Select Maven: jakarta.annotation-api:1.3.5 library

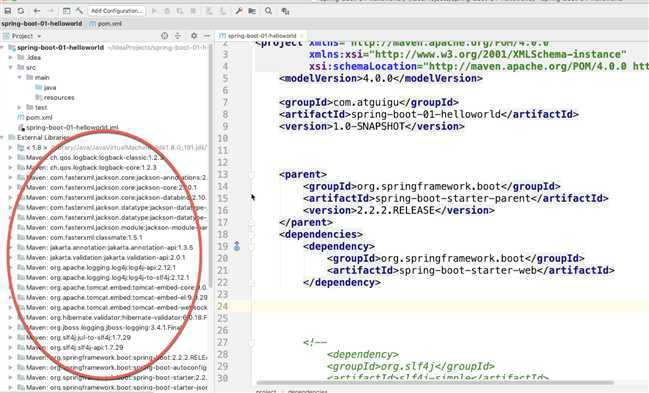tap(105, 247)
